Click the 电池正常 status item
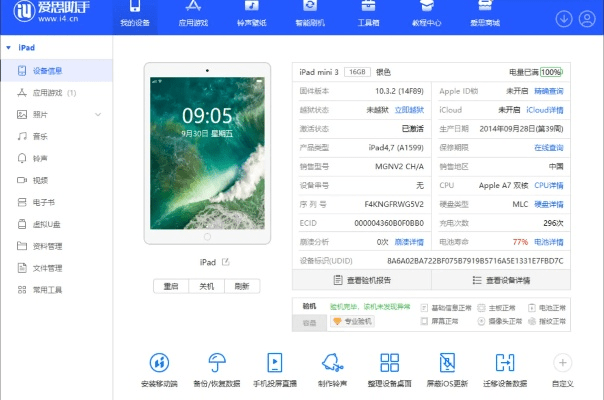 click(x=547, y=308)
